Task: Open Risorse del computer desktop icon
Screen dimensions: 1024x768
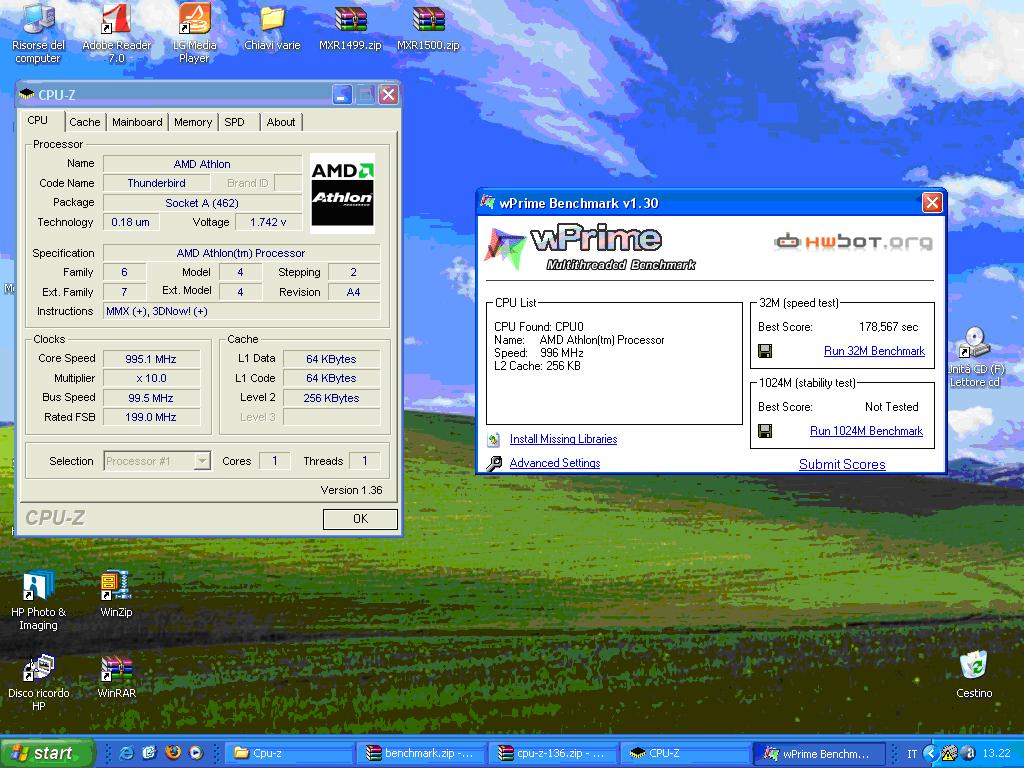Action: pyautogui.click(x=38, y=34)
